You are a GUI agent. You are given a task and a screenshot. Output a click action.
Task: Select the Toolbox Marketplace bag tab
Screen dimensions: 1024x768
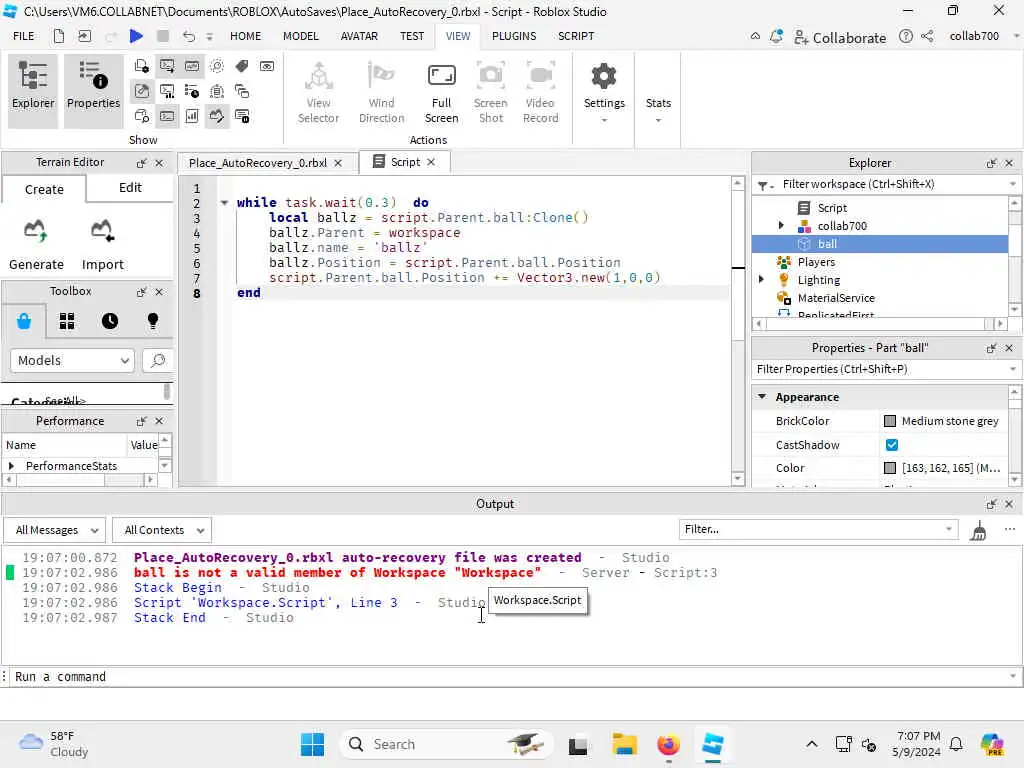pyautogui.click(x=24, y=321)
